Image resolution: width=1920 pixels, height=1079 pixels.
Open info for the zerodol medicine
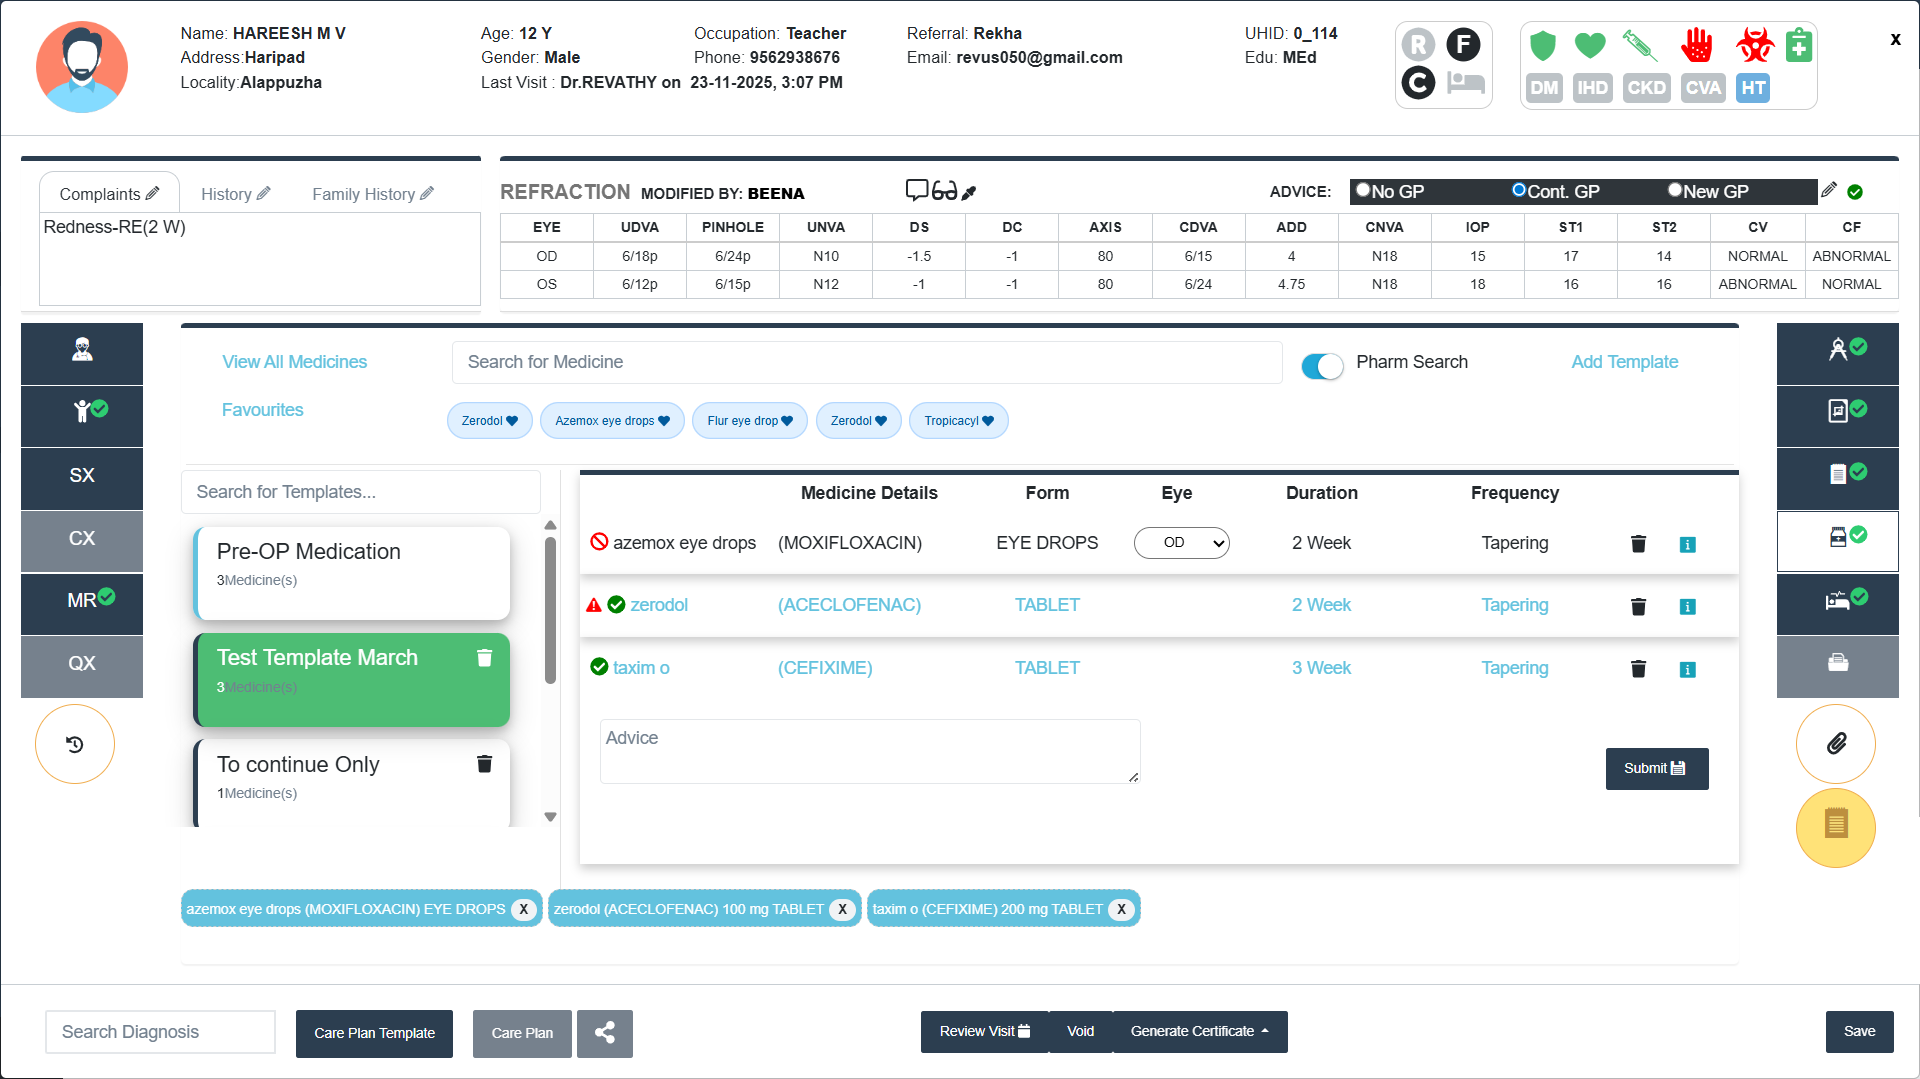pyautogui.click(x=1687, y=607)
